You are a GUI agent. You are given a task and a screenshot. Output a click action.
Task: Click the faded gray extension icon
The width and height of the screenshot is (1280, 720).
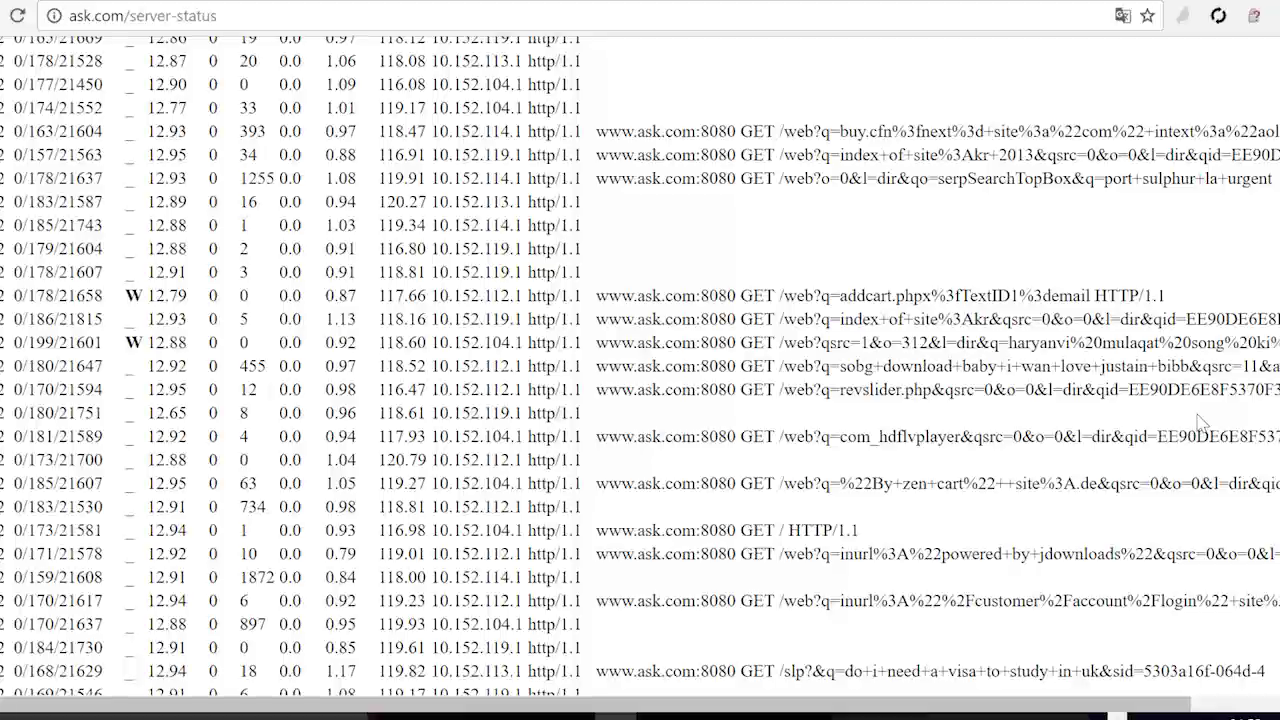pos(1183,16)
